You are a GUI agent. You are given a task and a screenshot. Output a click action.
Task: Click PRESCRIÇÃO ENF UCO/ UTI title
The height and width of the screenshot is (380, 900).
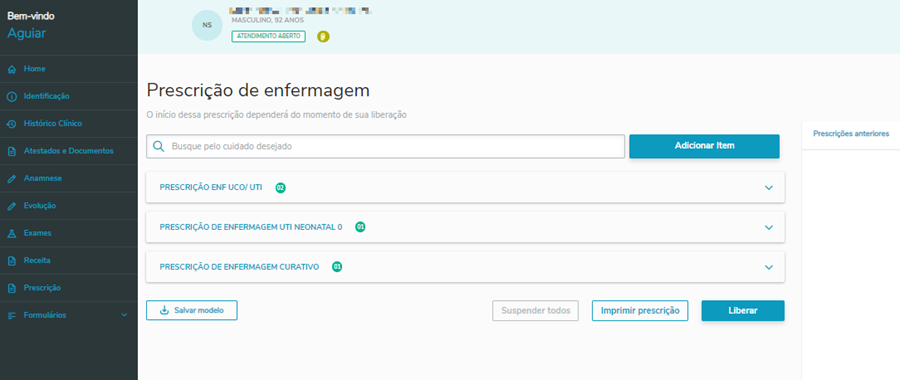[211, 188]
